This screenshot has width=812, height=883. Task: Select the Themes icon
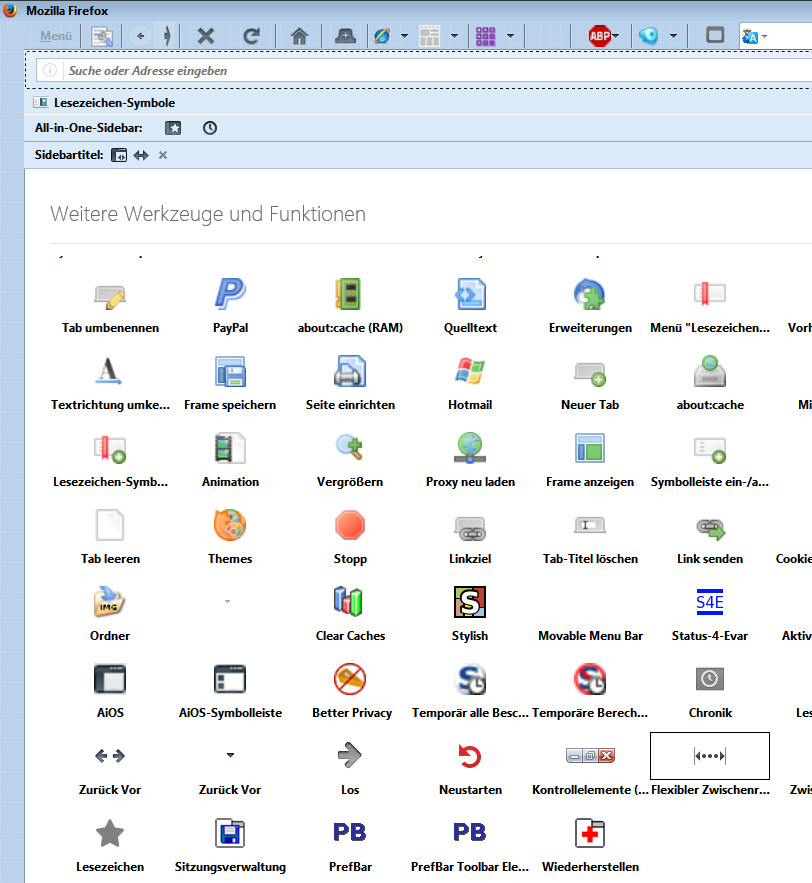click(230, 524)
